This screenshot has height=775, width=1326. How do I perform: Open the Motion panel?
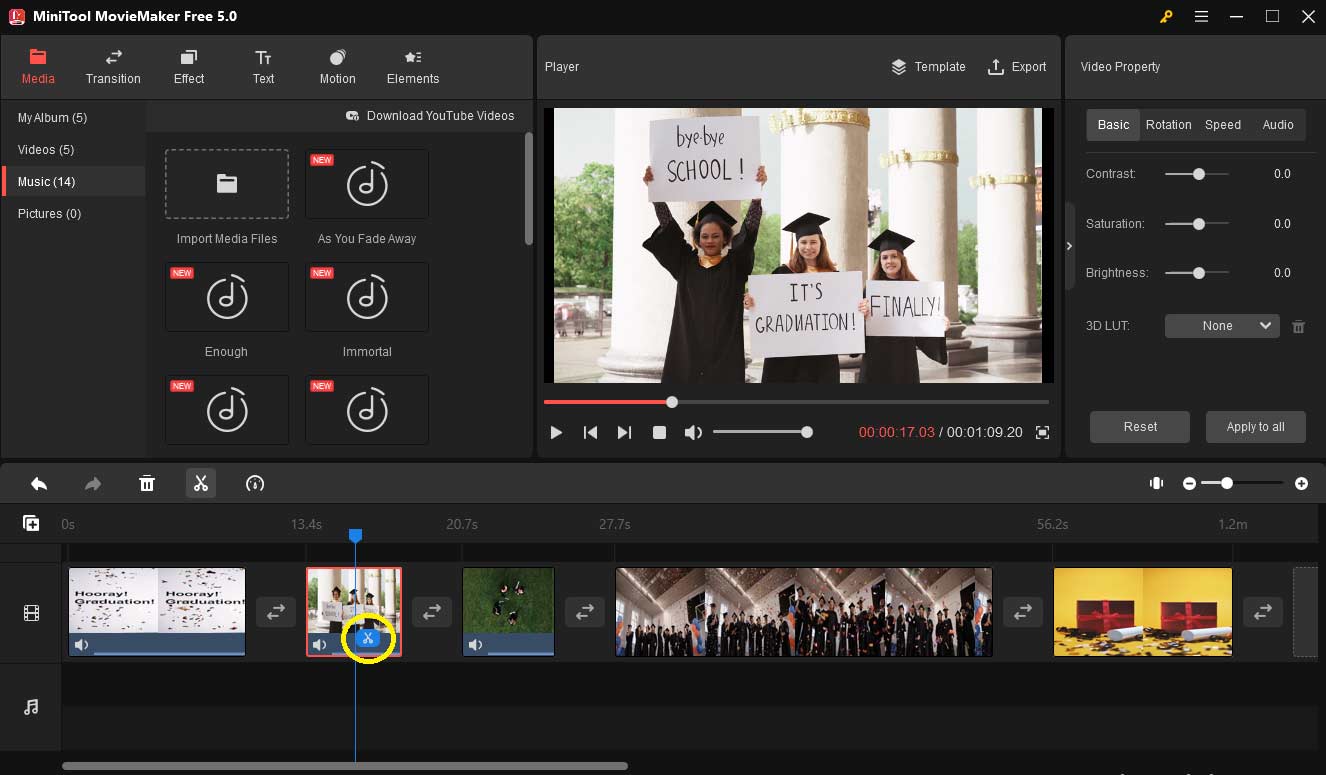pyautogui.click(x=337, y=67)
